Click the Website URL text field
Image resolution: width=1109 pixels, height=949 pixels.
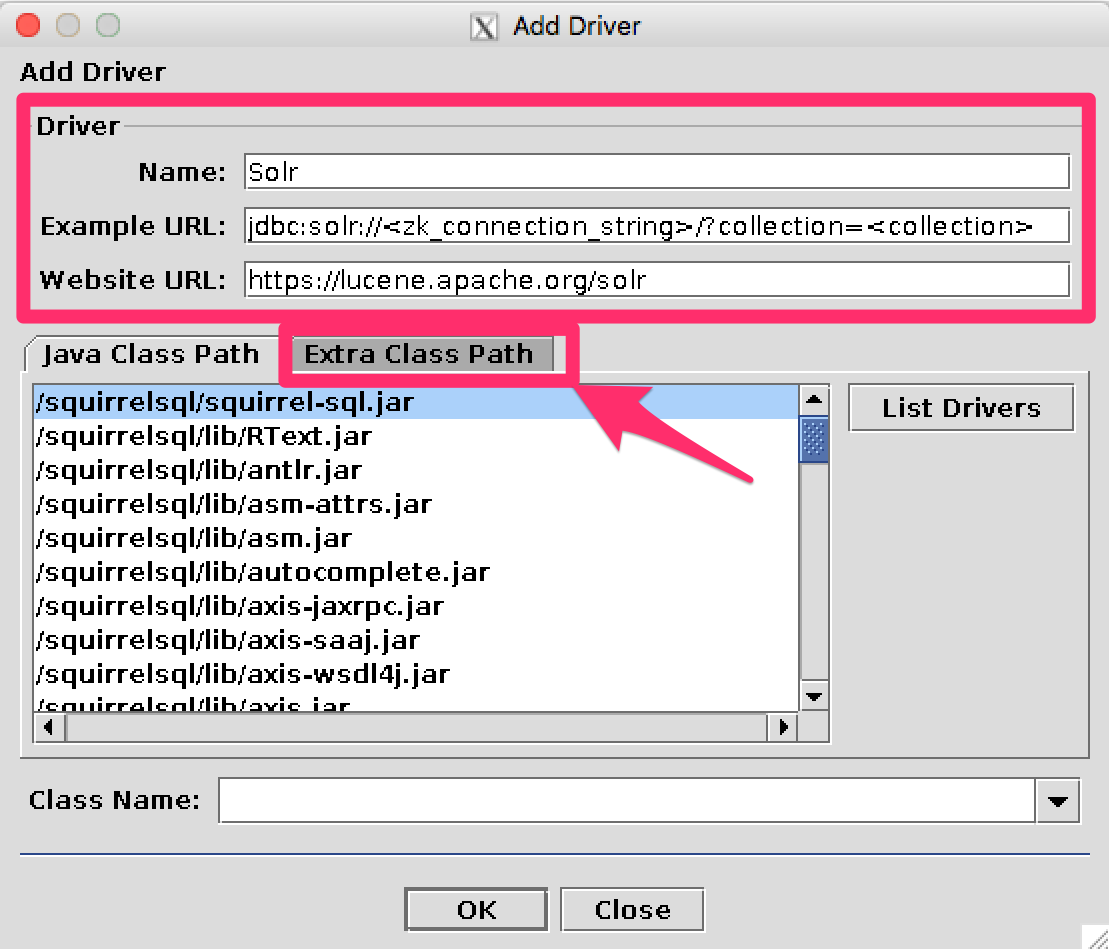click(656, 280)
